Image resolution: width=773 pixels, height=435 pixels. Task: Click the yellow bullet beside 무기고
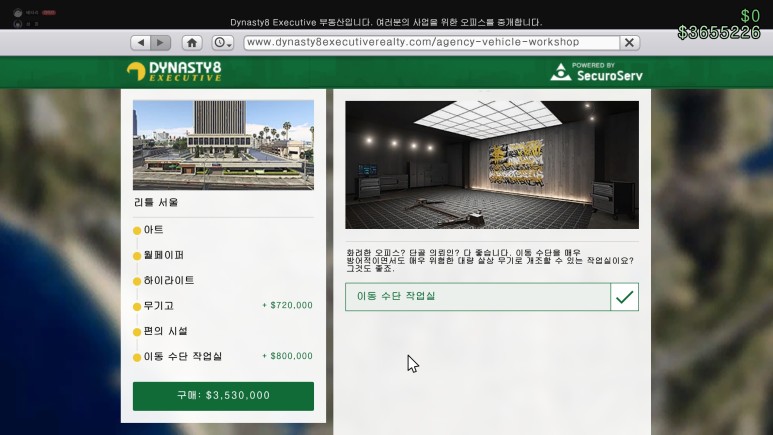[137, 307]
